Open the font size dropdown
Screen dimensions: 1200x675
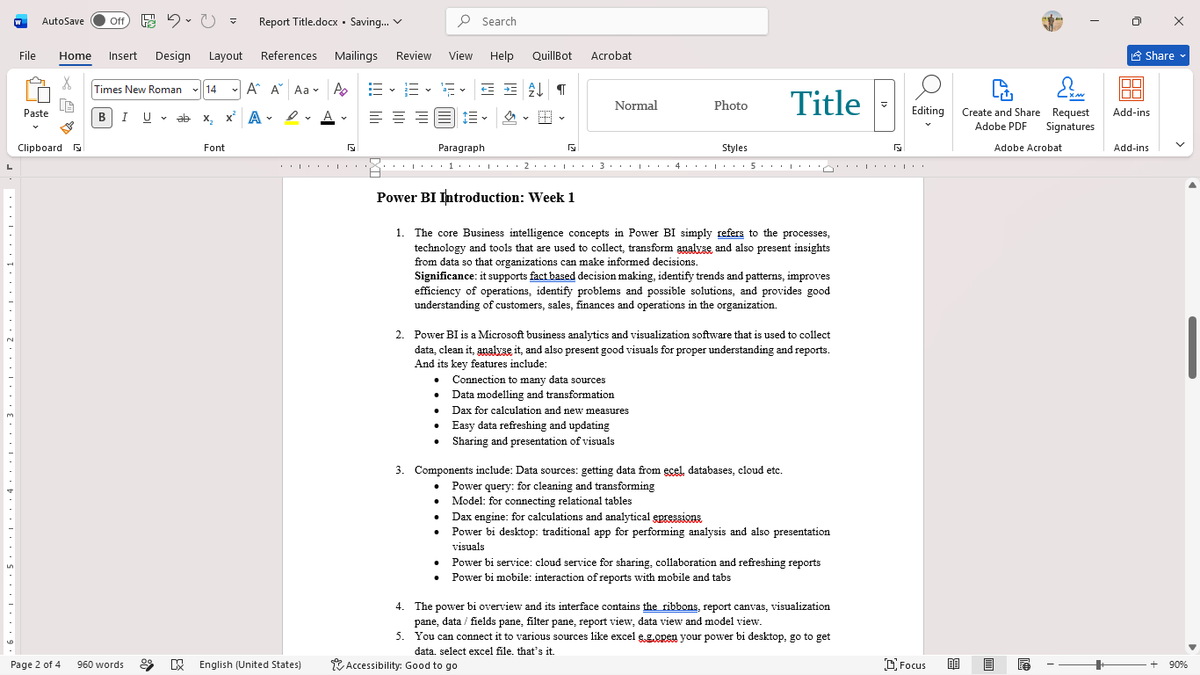tap(235, 90)
